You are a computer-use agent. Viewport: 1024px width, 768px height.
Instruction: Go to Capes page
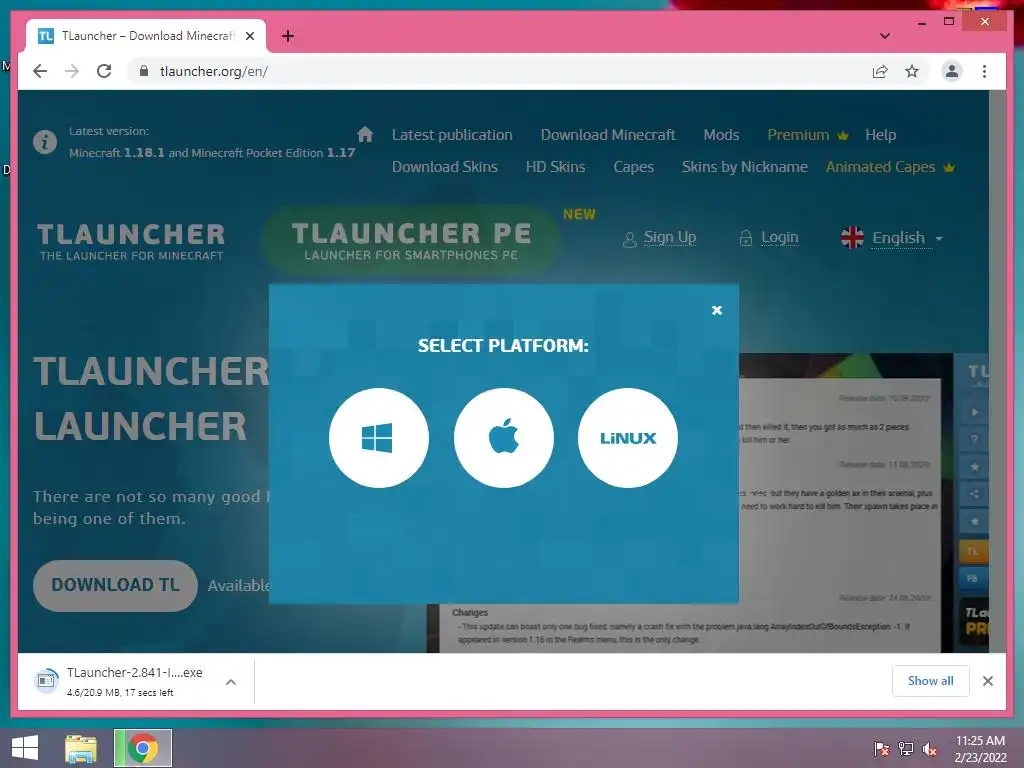633,167
